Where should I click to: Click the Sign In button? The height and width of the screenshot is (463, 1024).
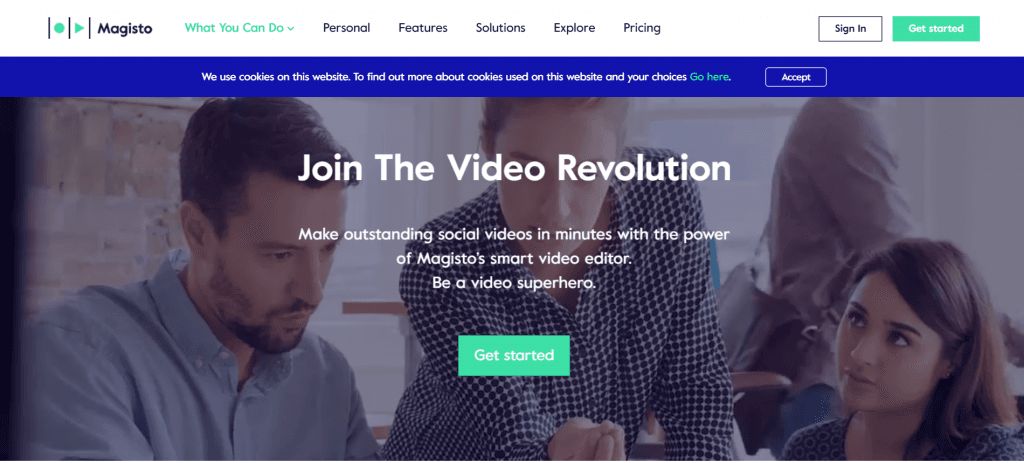[850, 29]
